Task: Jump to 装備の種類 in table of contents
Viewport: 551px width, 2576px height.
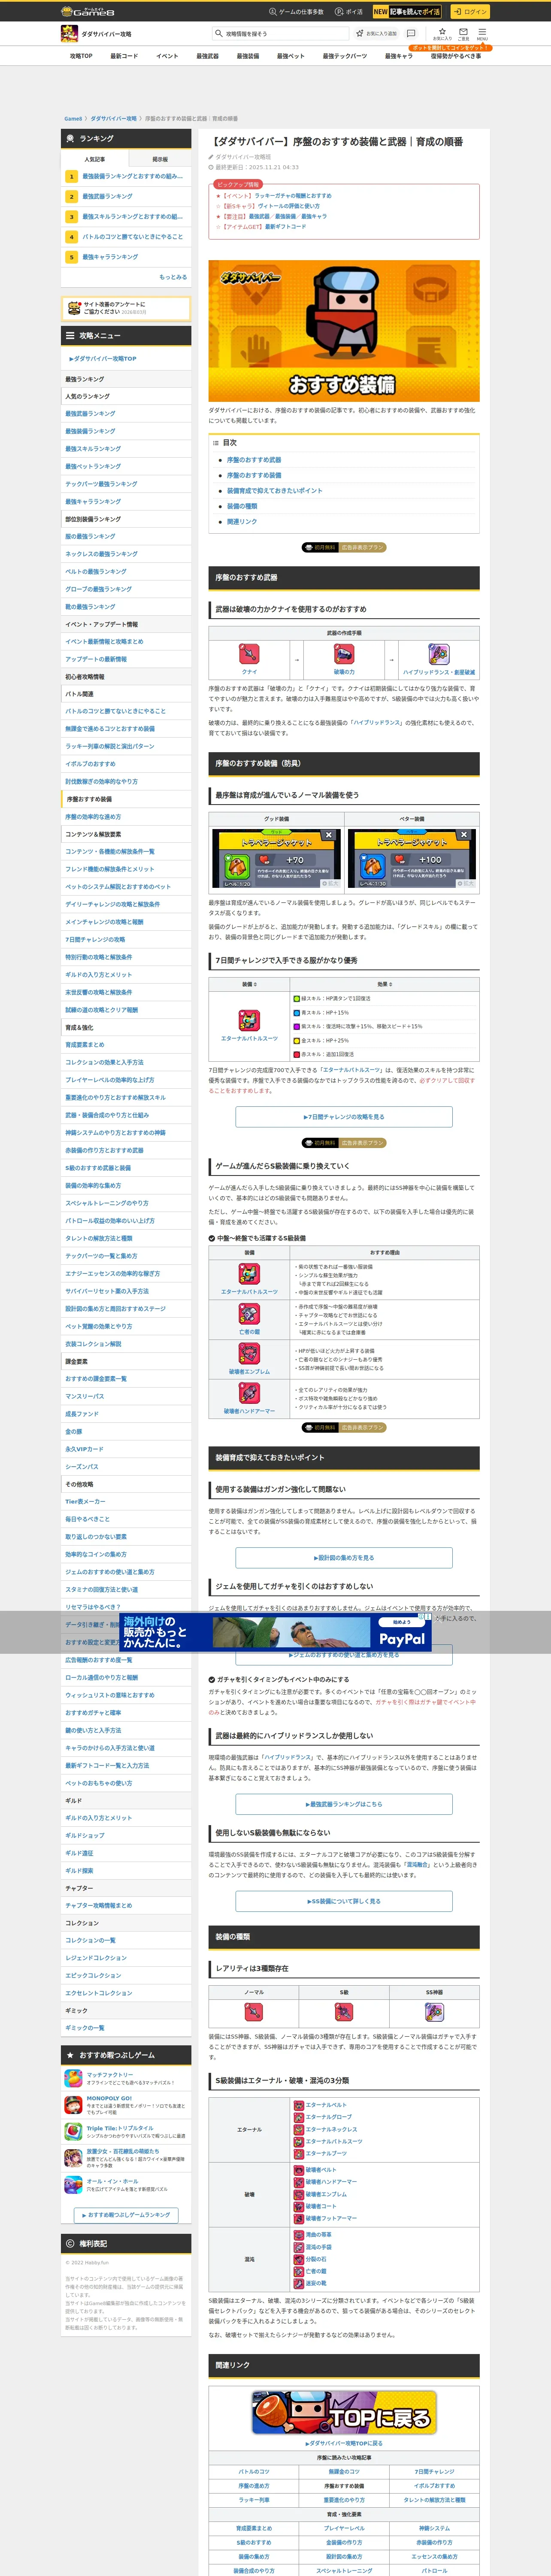Action: [242, 506]
